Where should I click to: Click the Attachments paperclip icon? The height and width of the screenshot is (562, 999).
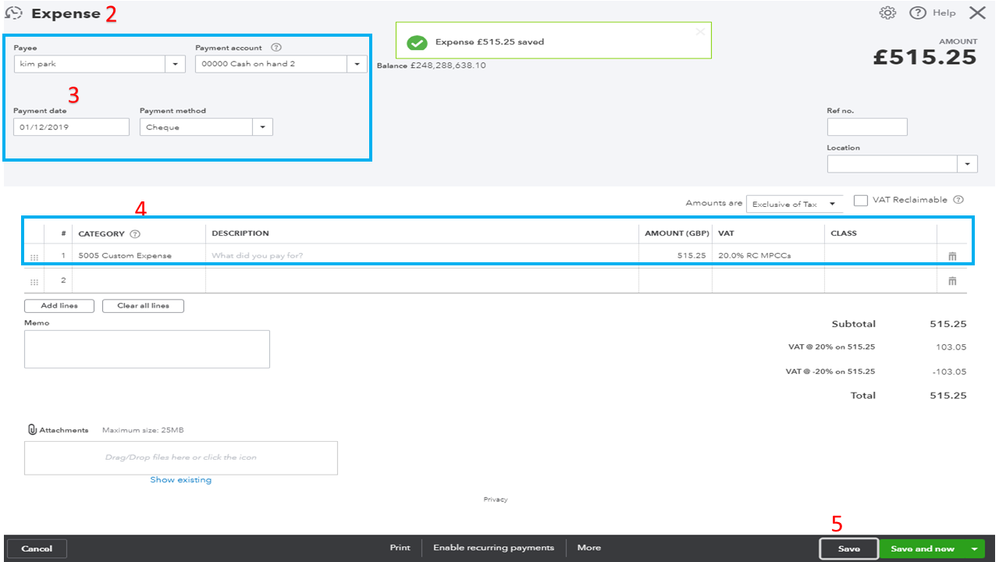pos(32,429)
